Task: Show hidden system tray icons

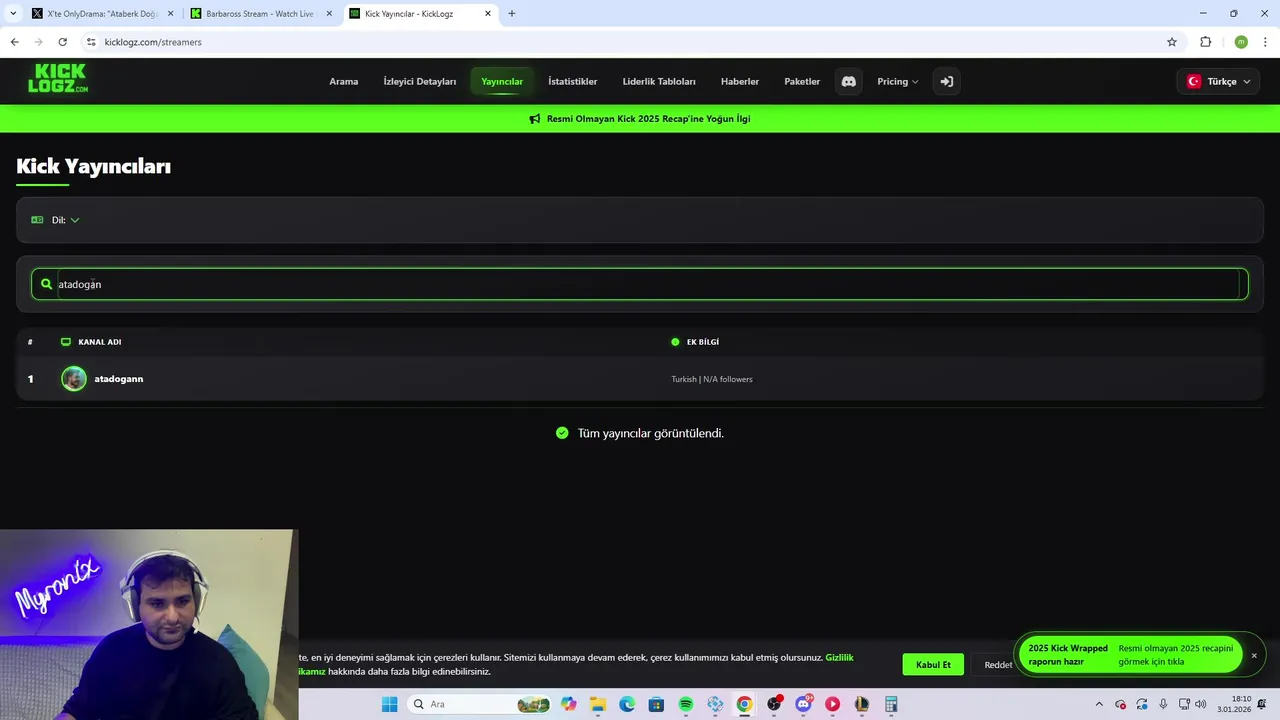Action: click(1099, 704)
